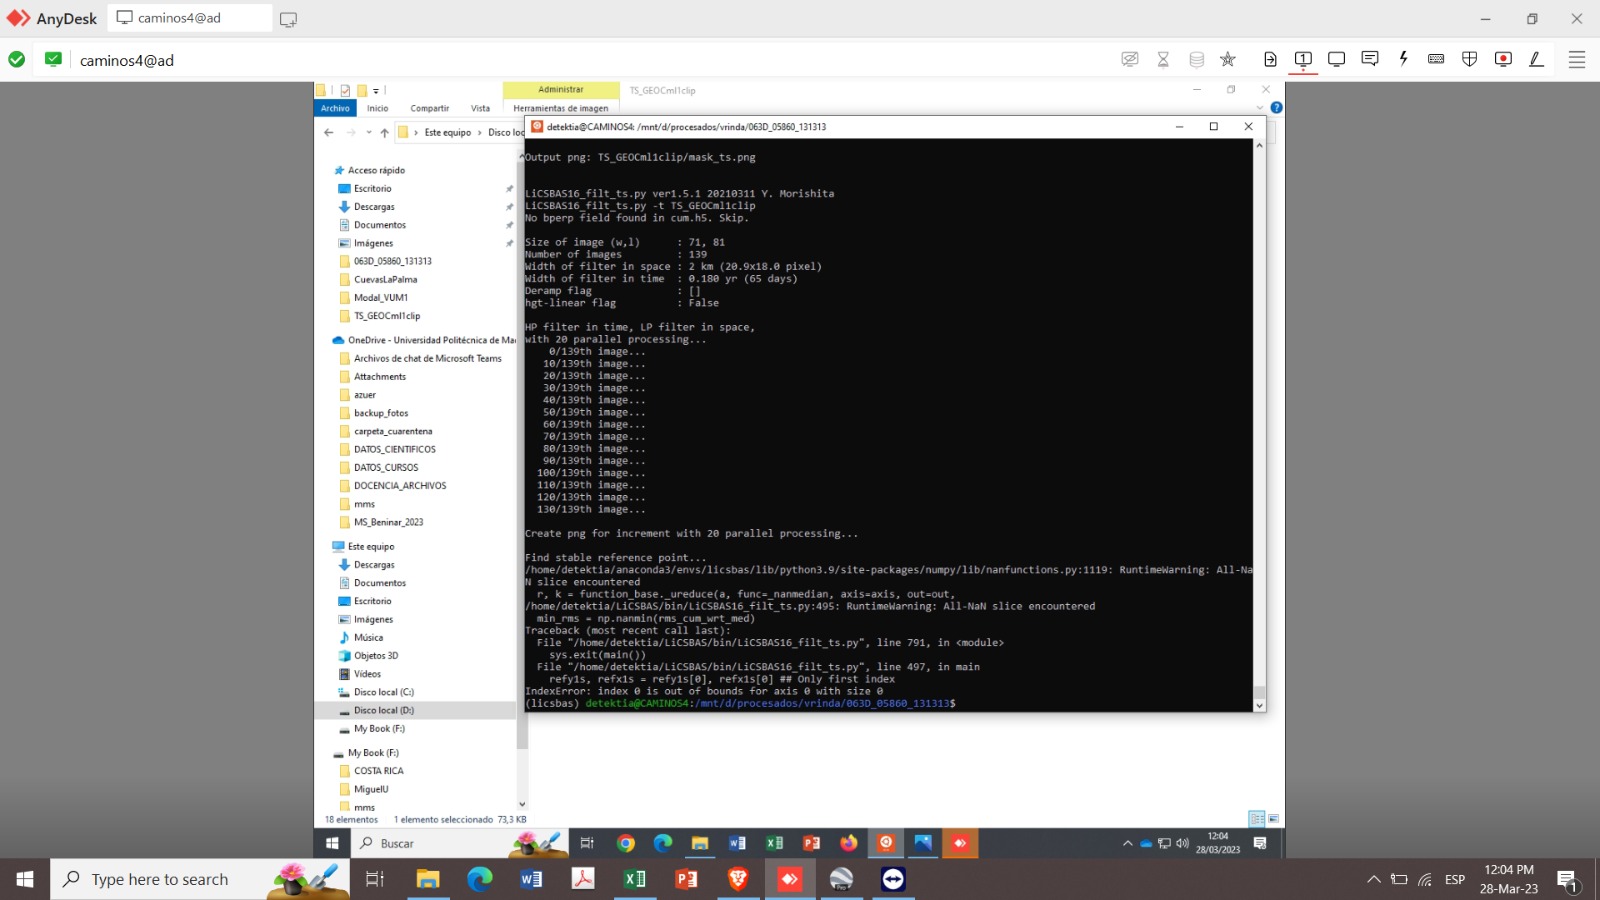Open AnyDesk permissions shield icon
This screenshot has height=900, width=1600.
(x=1469, y=59)
